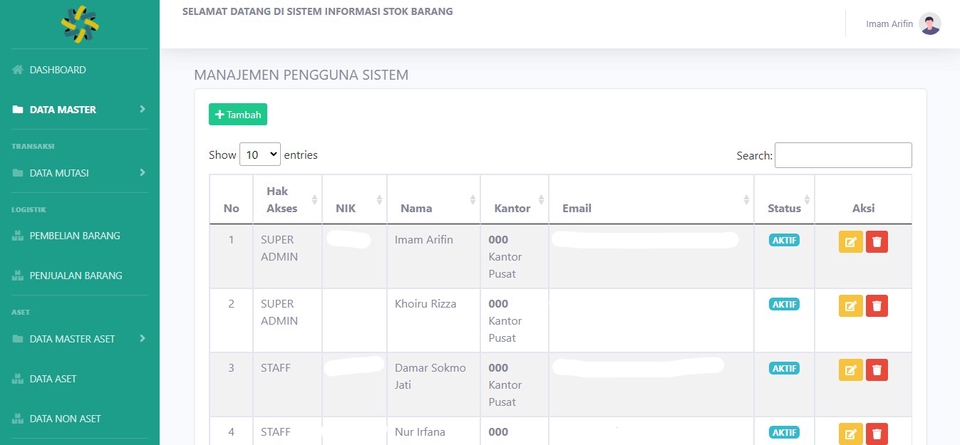The width and height of the screenshot is (960, 445).
Task: Click the AKTIF status badge for Imam Arifin
Action: (x=784, y=240)
